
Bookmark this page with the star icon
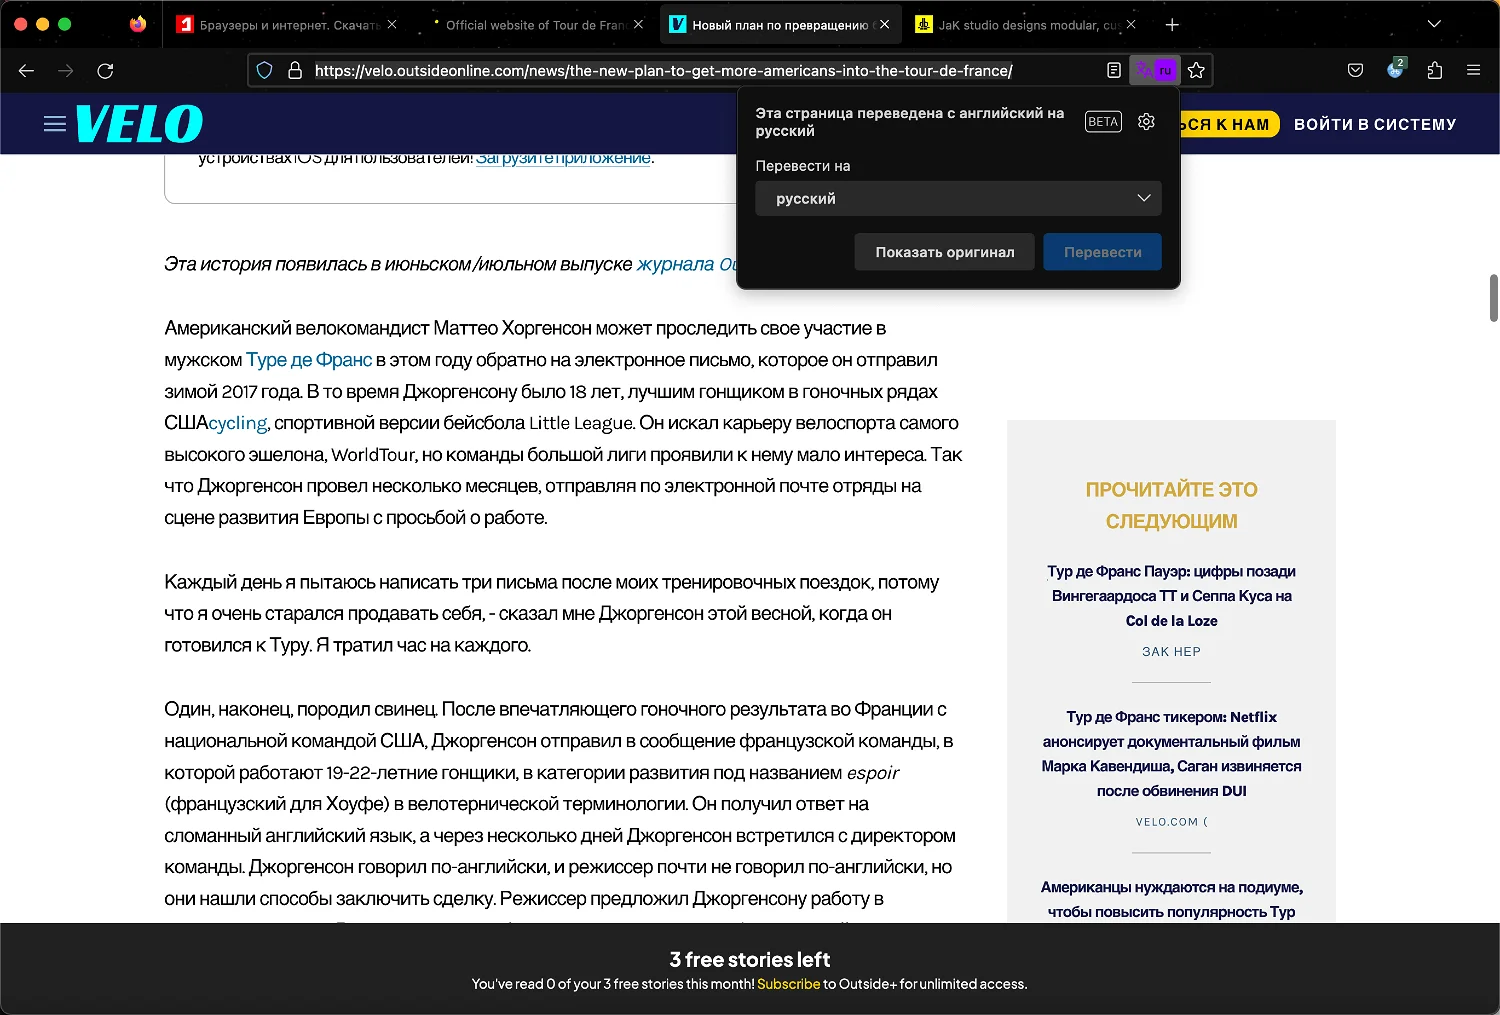(x=1196, y=70)
